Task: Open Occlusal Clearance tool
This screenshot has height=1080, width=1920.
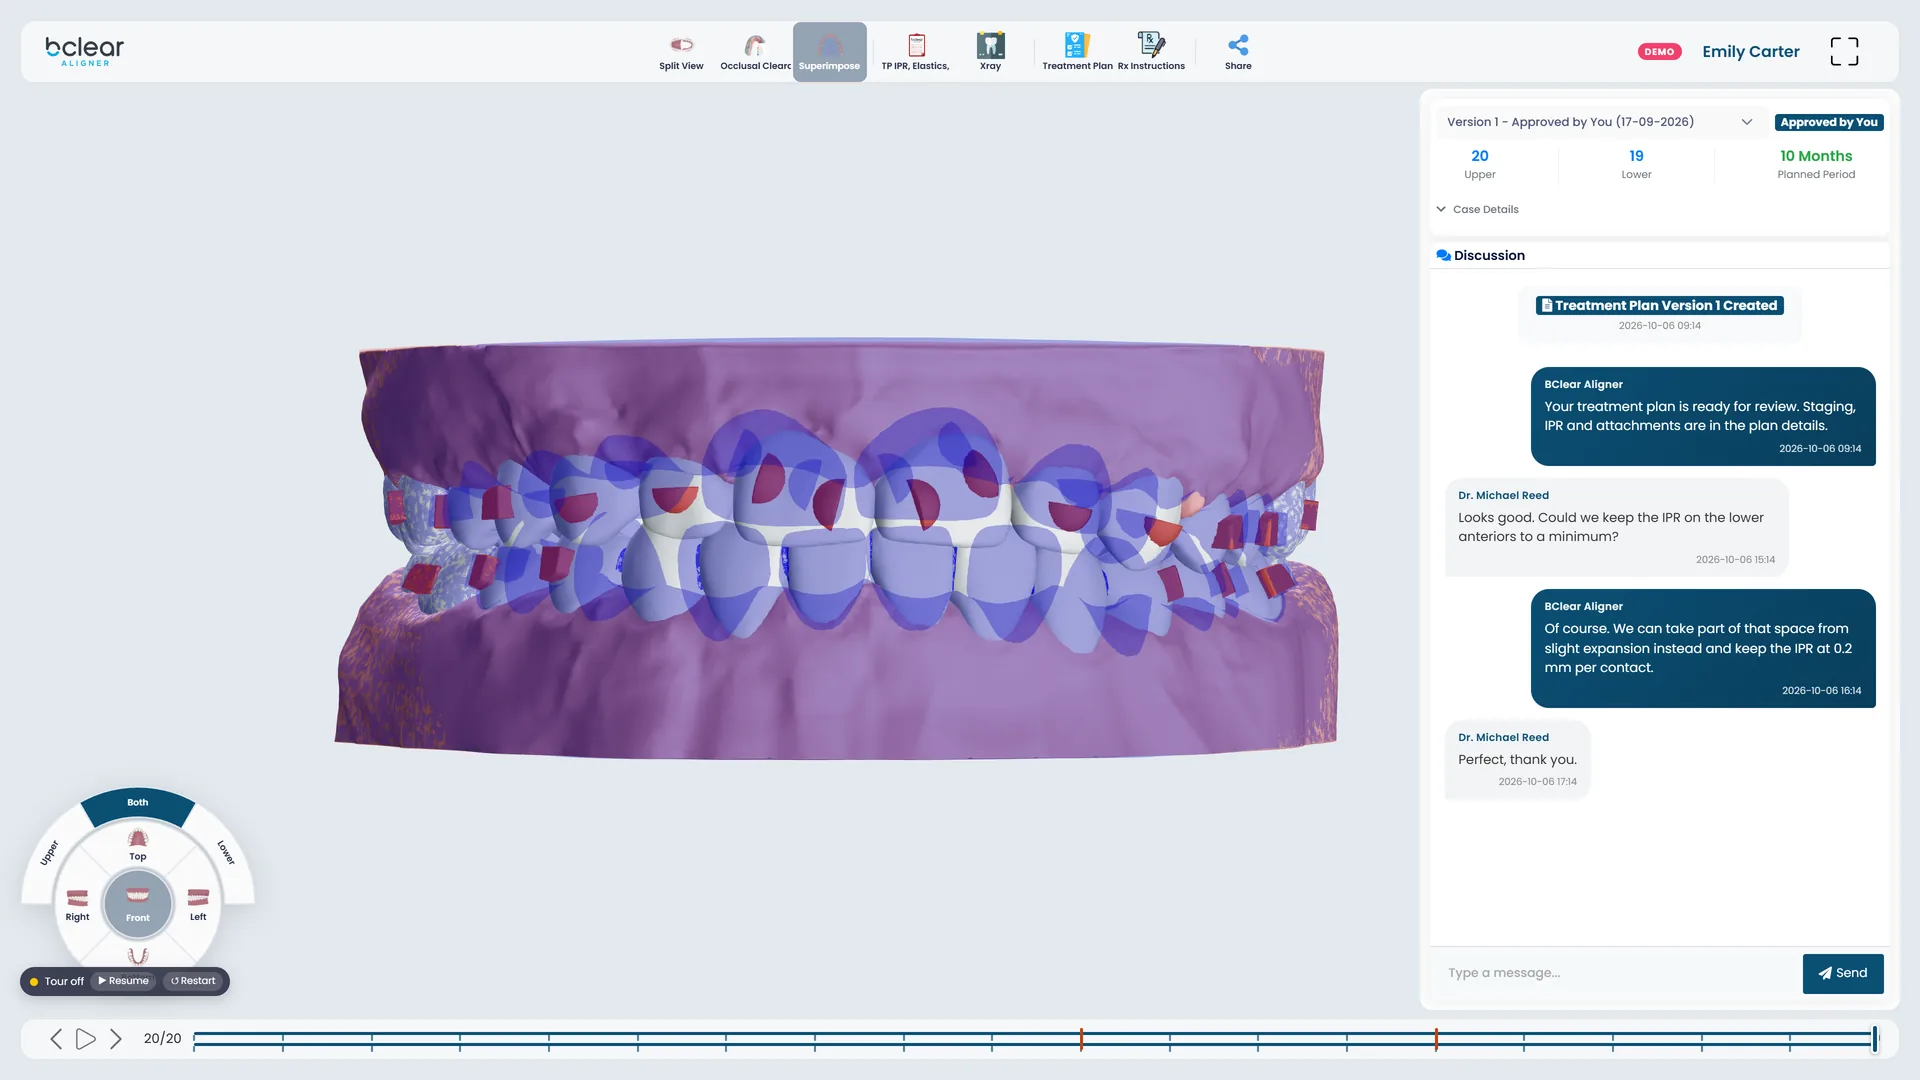Action: 755,52
